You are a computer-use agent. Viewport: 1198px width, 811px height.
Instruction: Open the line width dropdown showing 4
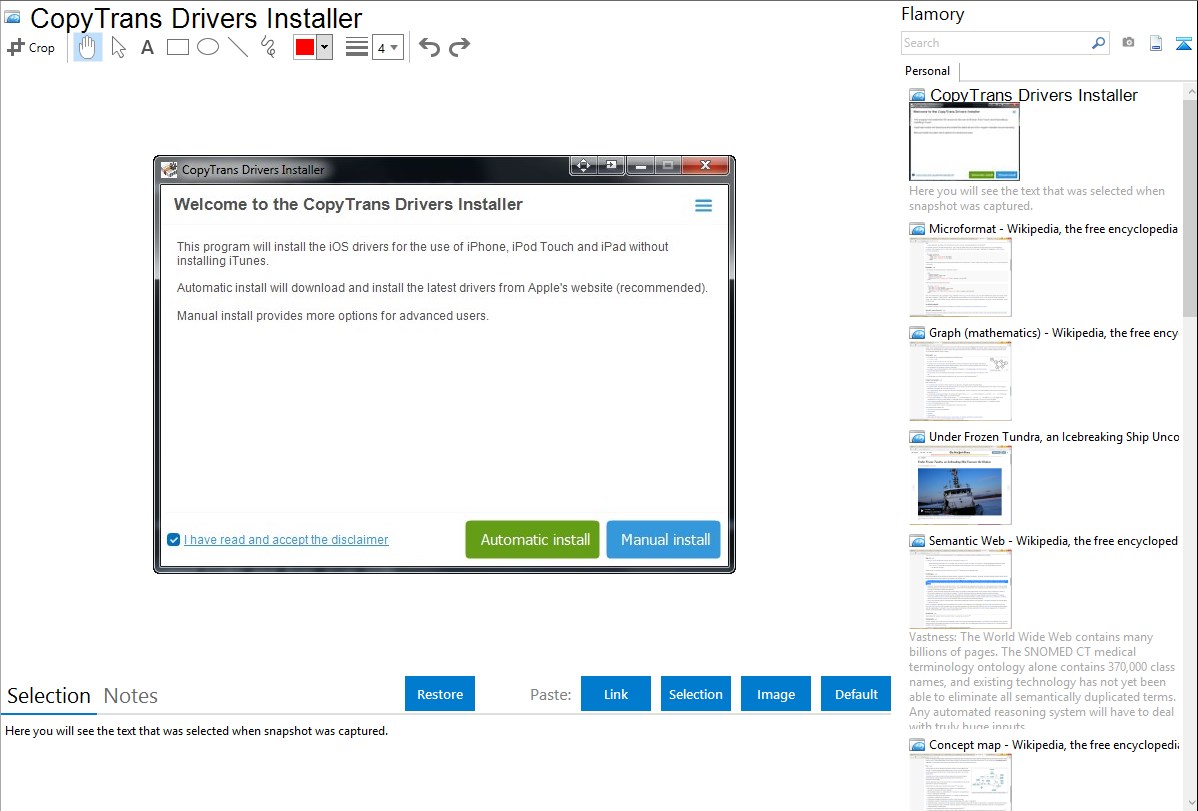tap(387, 47)
